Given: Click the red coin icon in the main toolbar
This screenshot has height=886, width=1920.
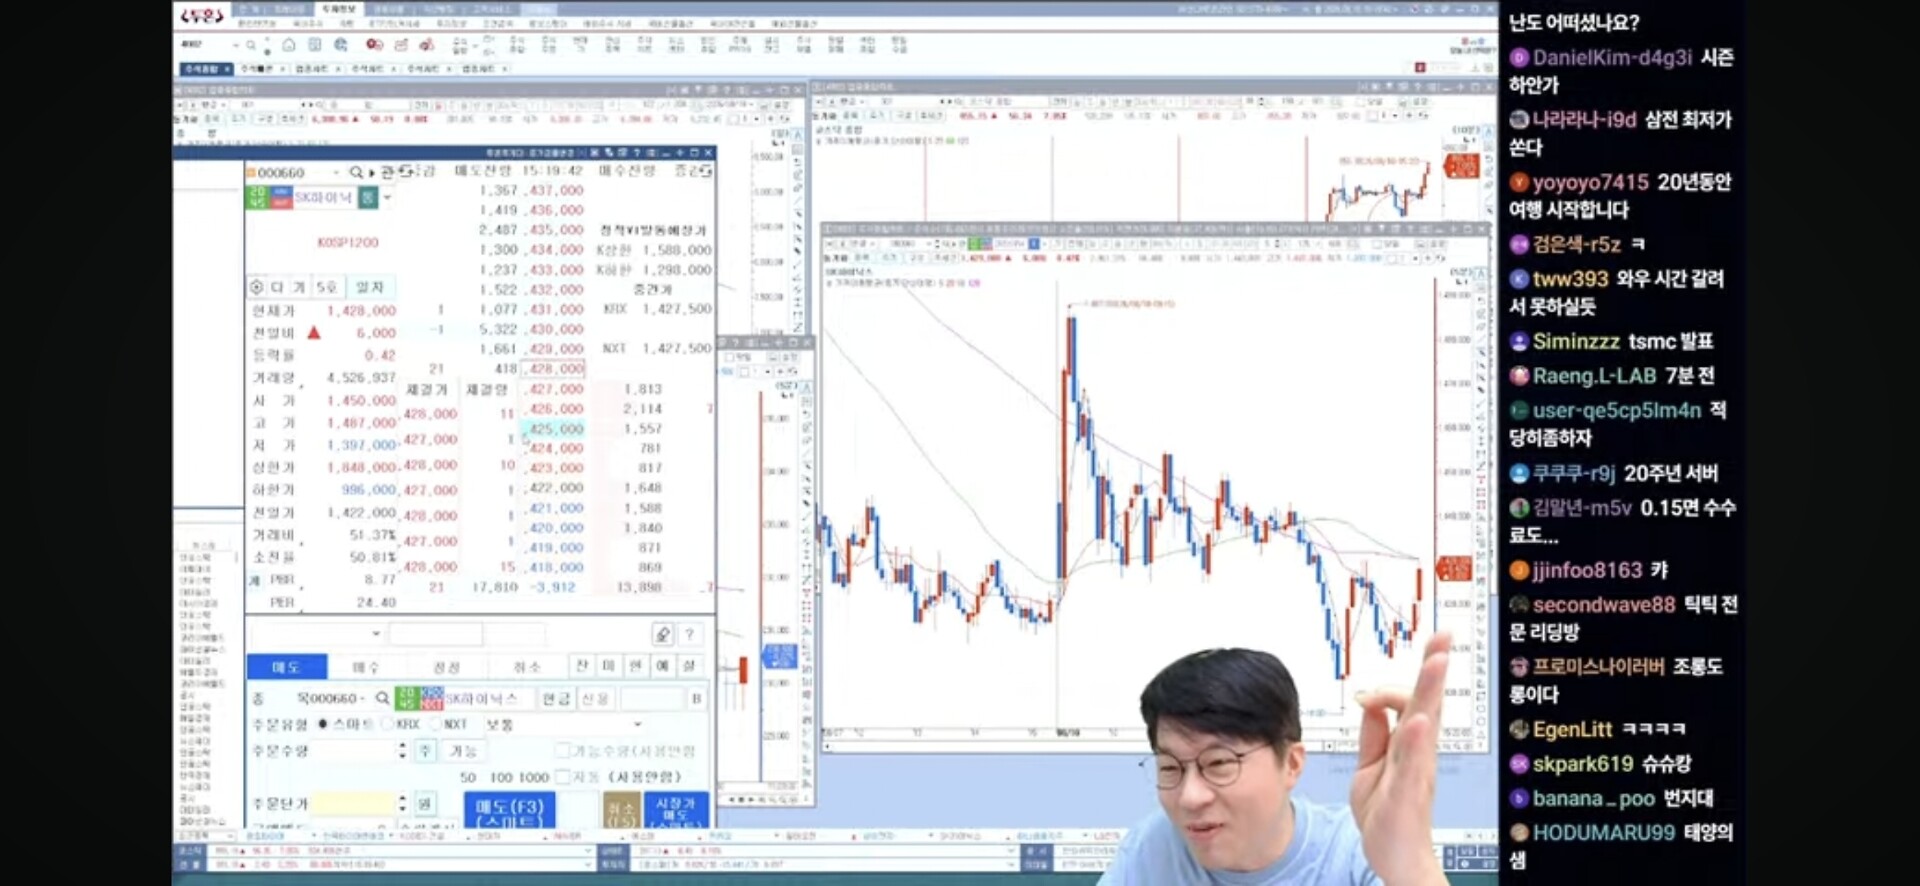Looking at the screenshot, I should (x=374, y=45).
